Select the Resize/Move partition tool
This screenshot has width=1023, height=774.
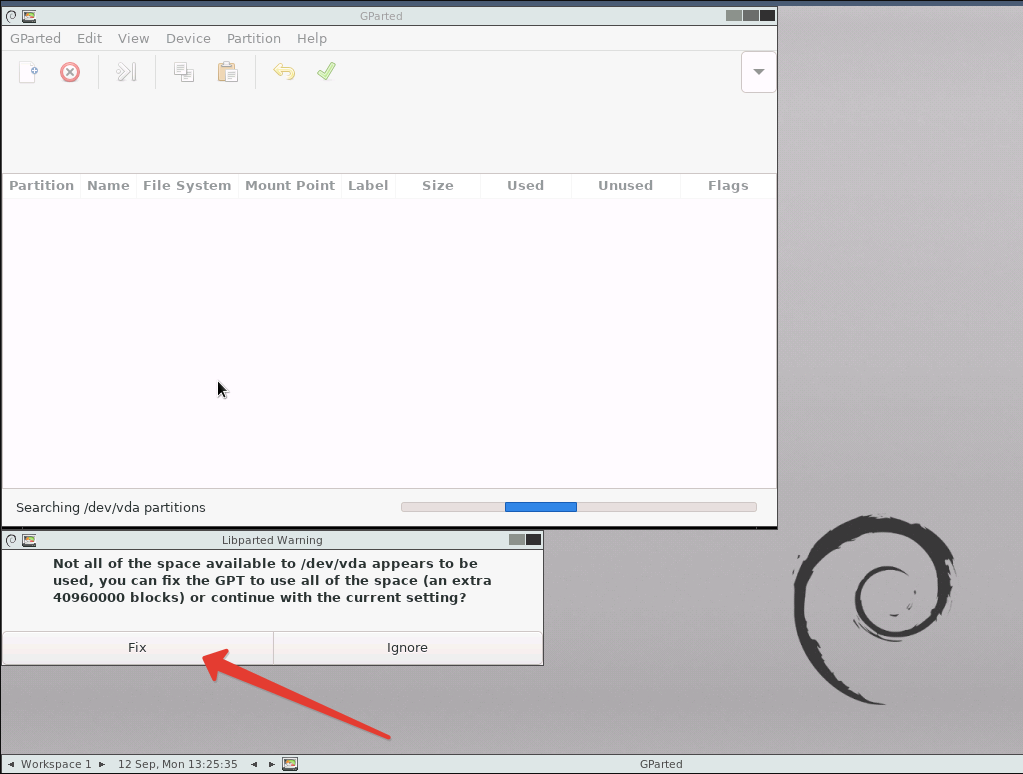126,71
